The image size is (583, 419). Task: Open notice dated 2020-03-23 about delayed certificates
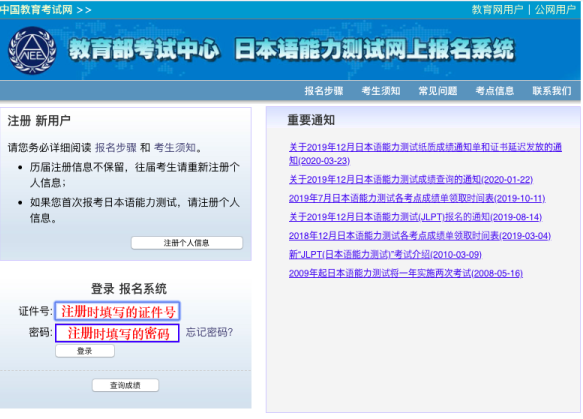425,154
